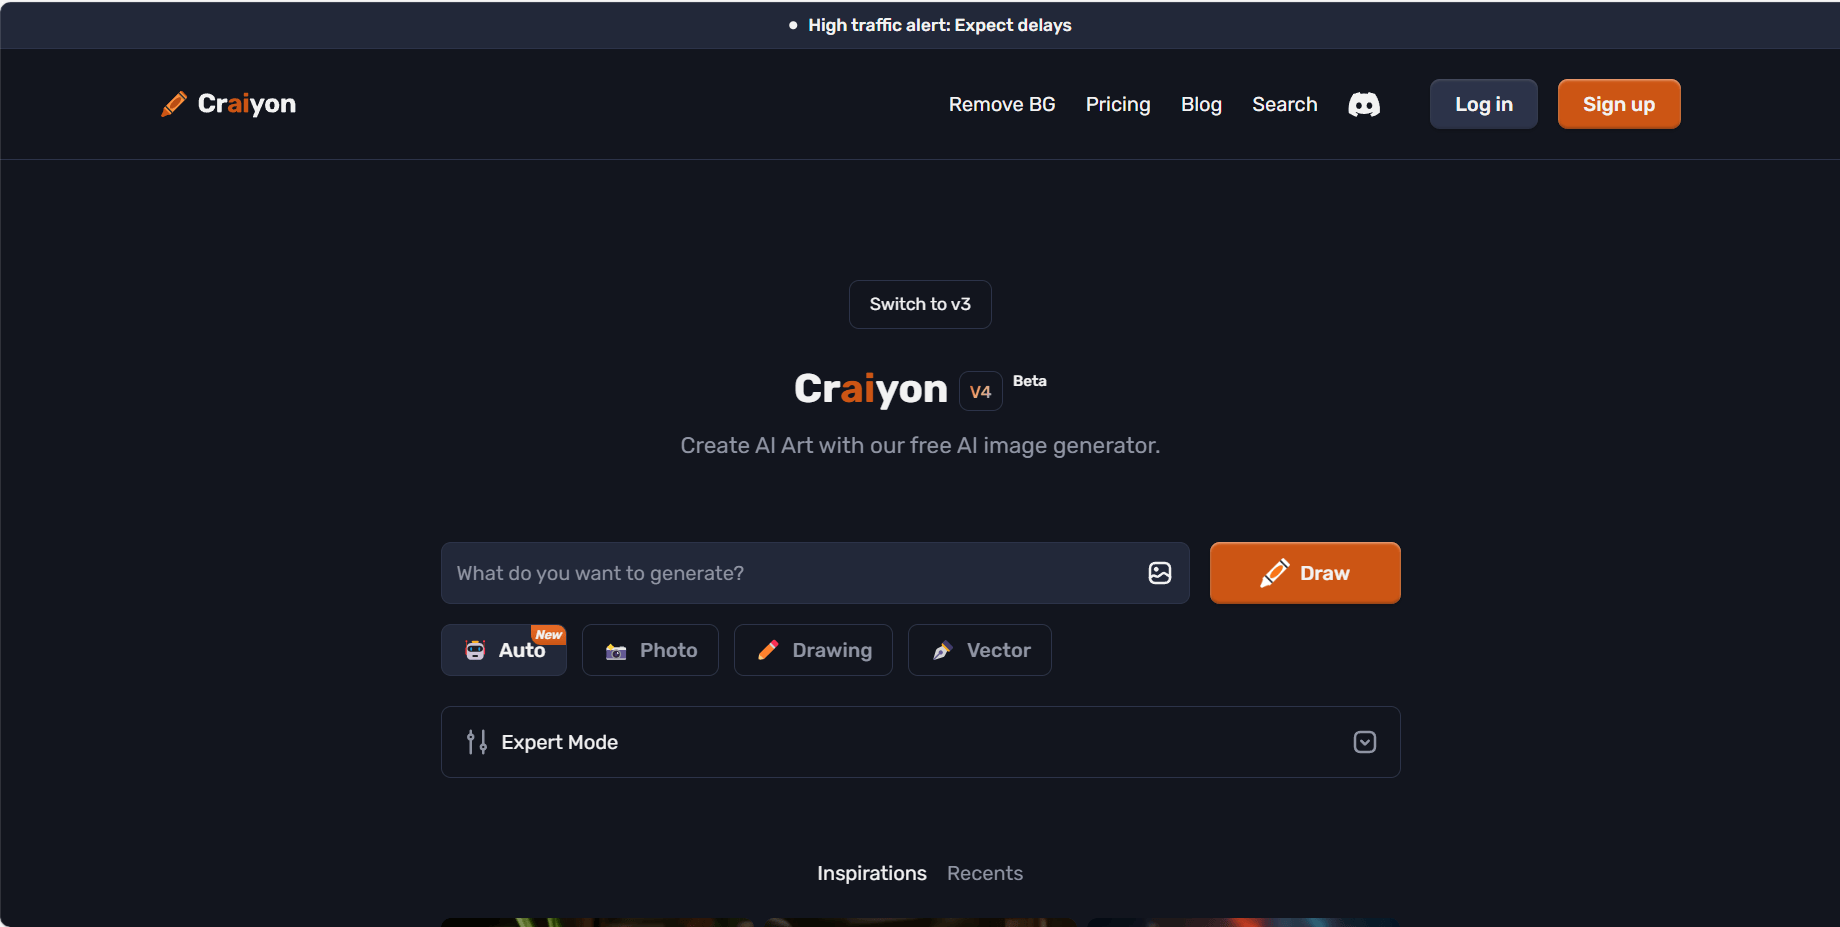Click the Craiyon pencil logo icon

point(174,104)
